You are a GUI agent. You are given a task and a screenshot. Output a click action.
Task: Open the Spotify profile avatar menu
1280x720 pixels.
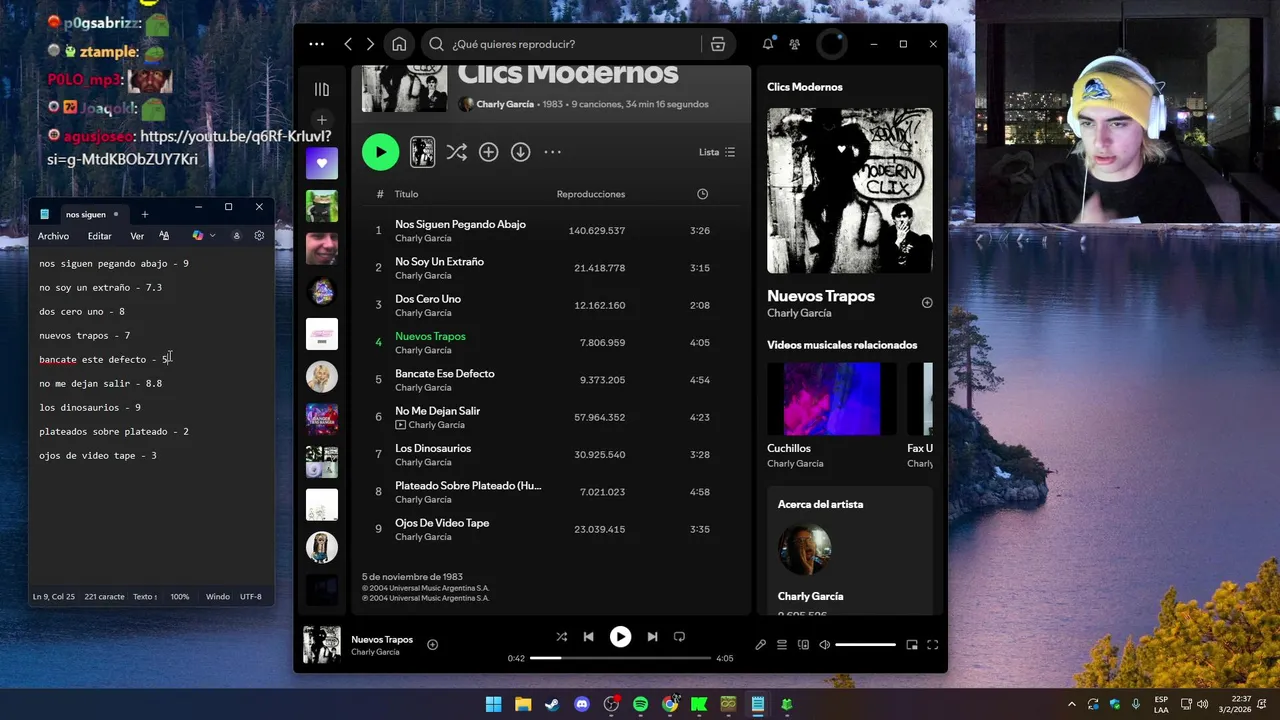point(831,44)
